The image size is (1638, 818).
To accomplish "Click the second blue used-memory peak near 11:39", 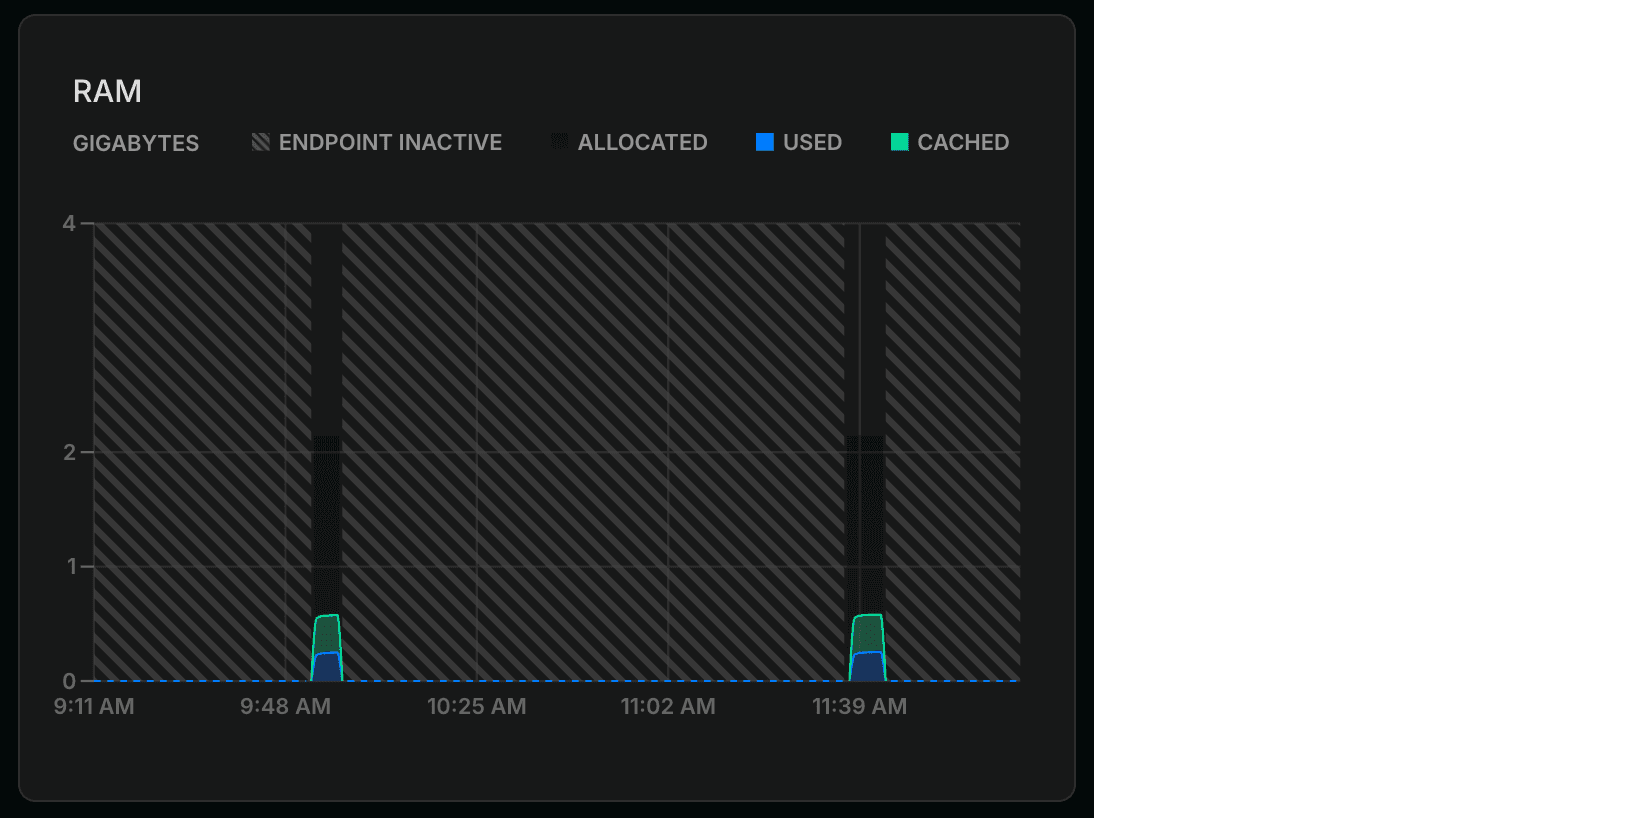I will pyautogui.click(x=867, y=668).
